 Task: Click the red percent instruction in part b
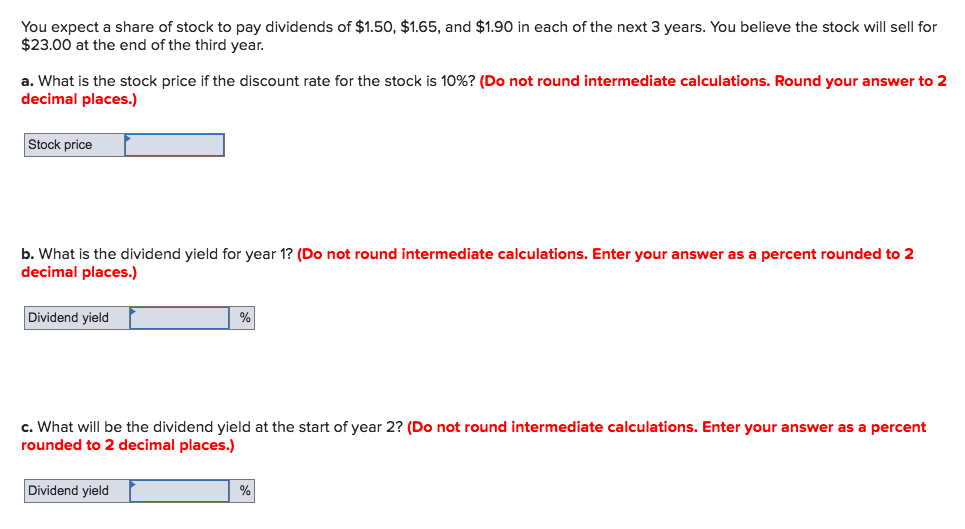click(468, 263)
